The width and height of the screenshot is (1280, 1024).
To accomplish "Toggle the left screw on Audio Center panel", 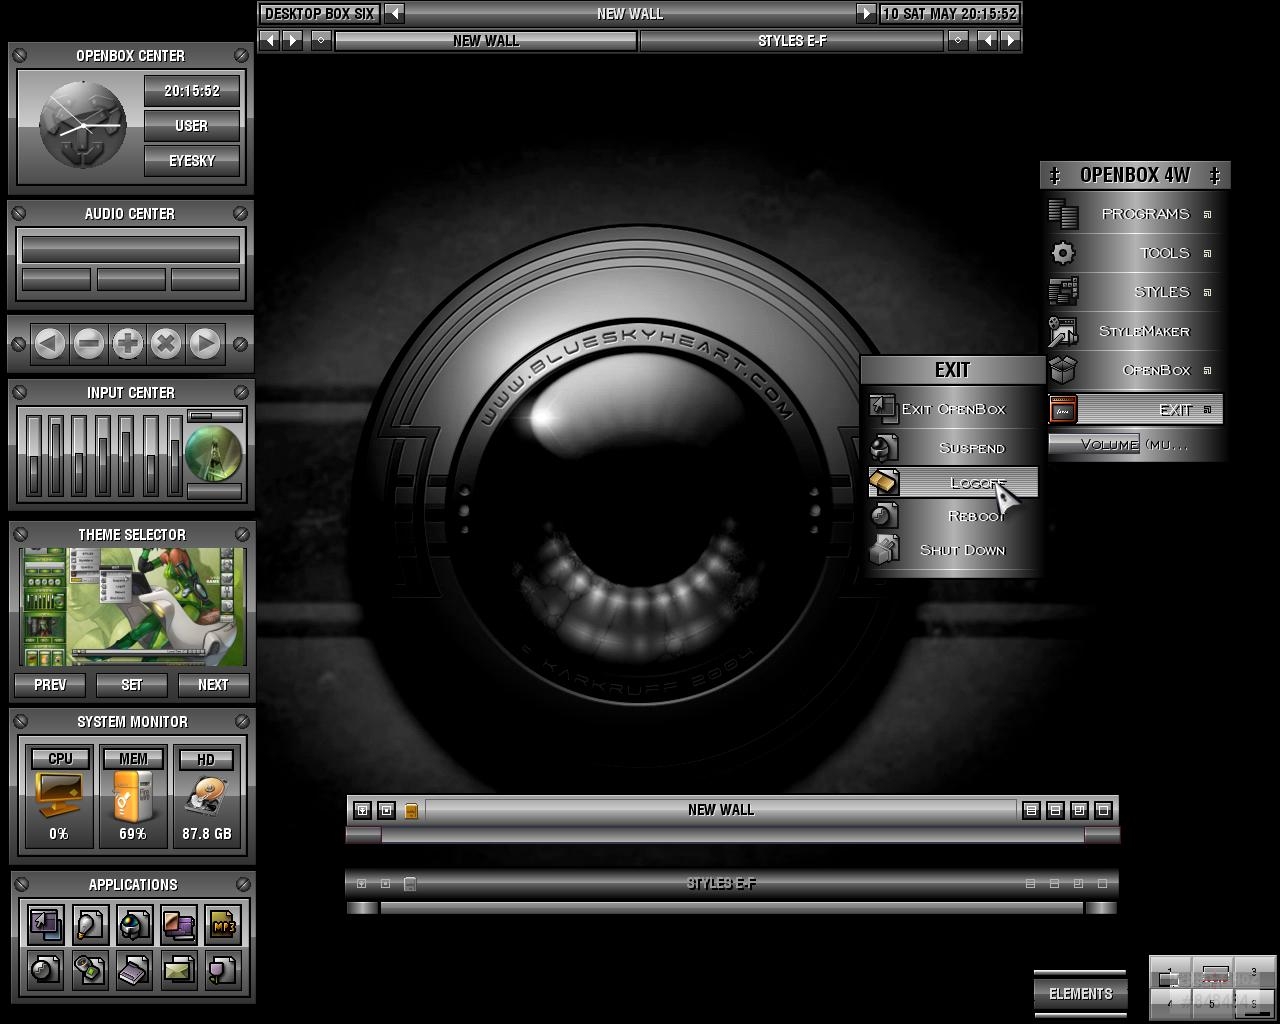I will coord(19,213).
